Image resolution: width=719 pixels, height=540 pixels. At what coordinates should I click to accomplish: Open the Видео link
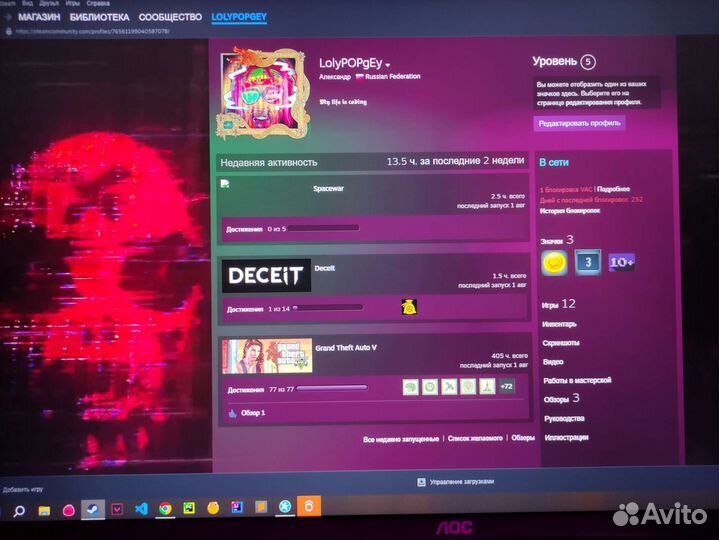point(553,362)
